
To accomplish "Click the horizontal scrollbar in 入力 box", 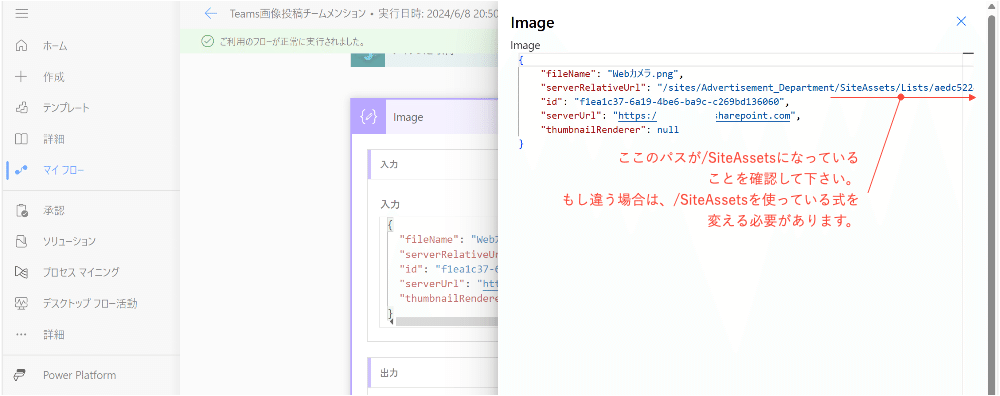I will point(446,321).
